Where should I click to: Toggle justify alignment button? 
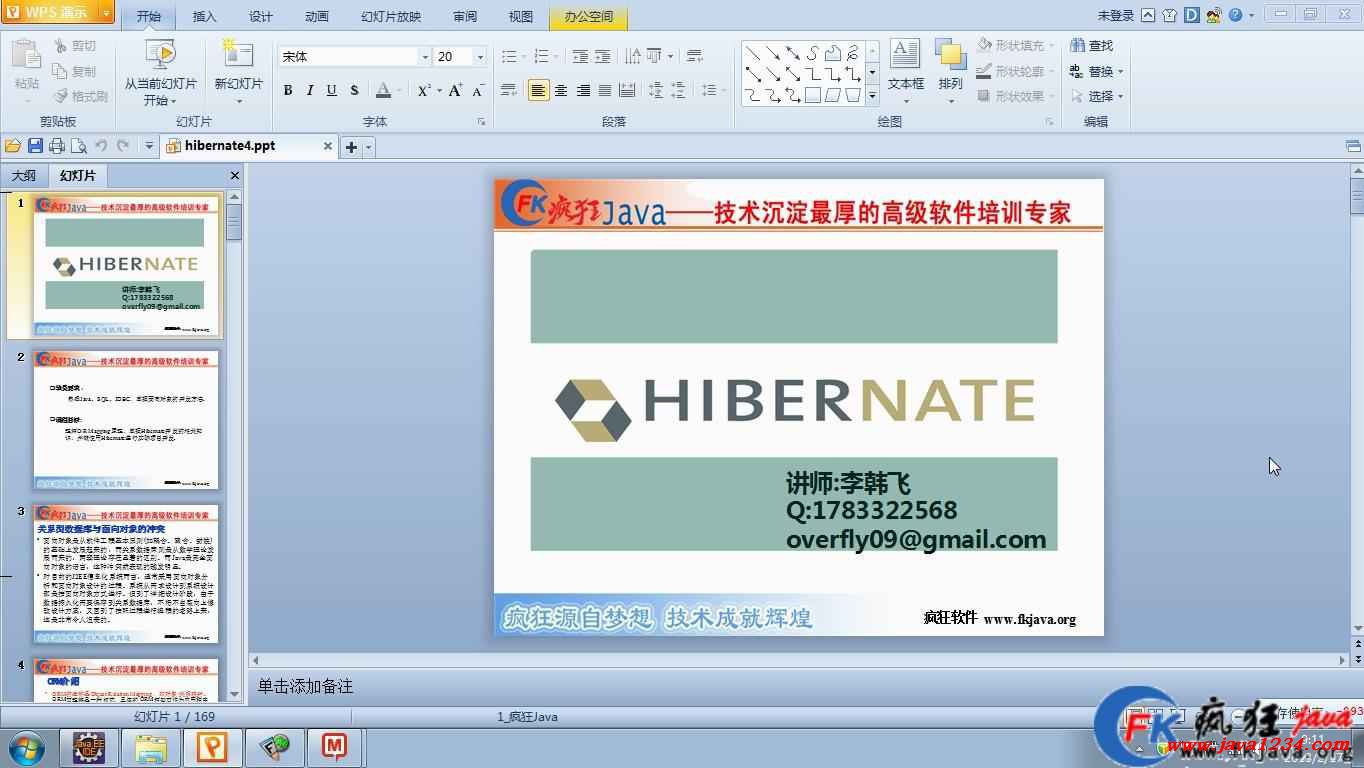pyautogui.click(x=605, y=90)
